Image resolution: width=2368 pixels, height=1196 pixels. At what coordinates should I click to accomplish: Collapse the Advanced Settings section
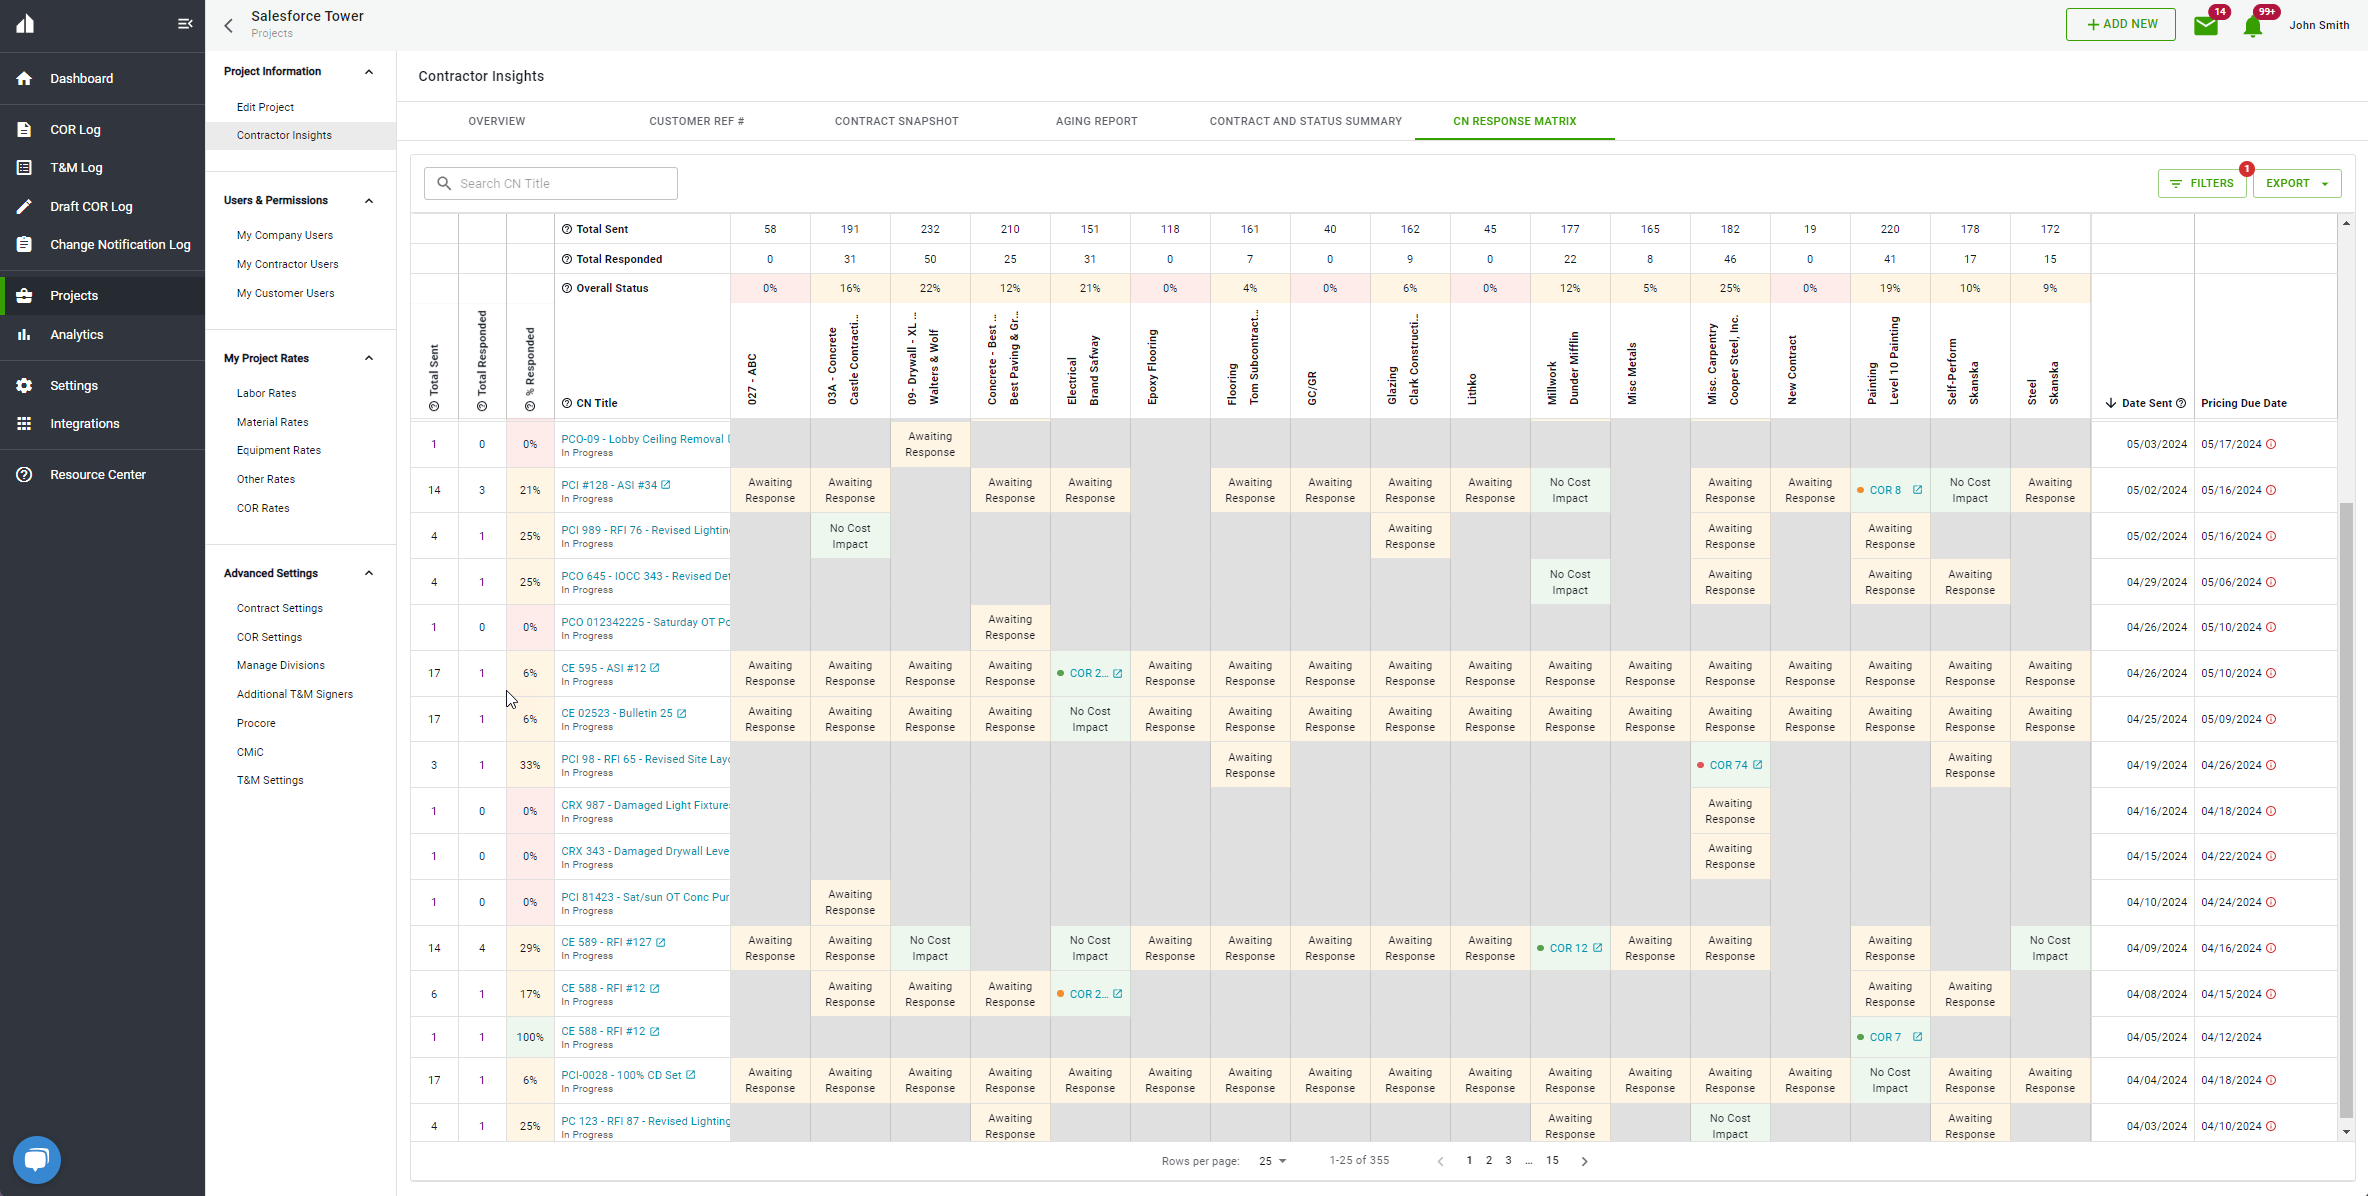[x=369, y=573]
